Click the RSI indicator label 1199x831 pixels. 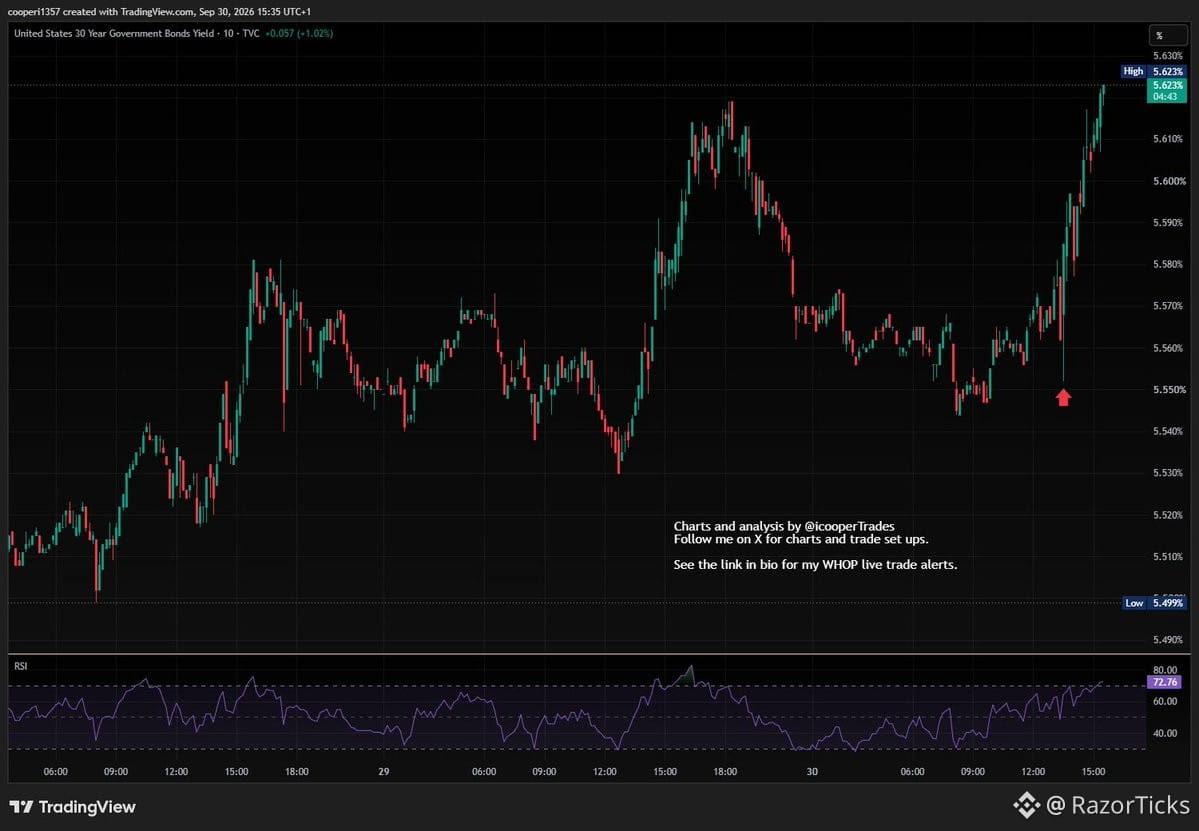click(x=21, y=666)
